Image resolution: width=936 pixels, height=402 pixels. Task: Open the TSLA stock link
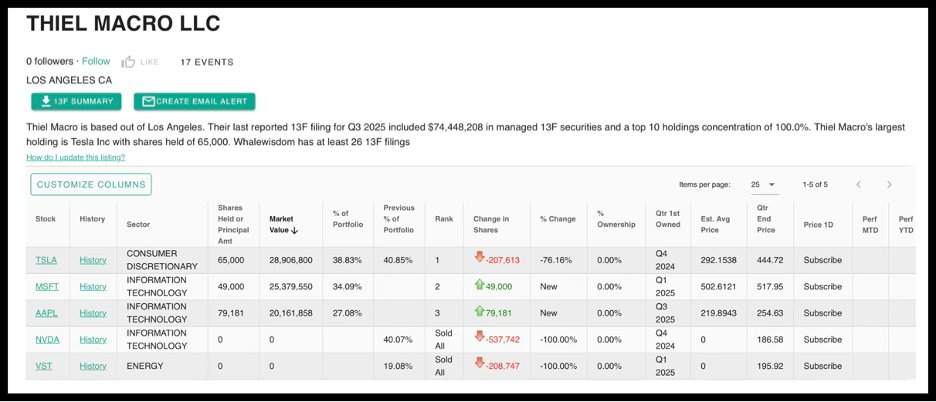46,260
